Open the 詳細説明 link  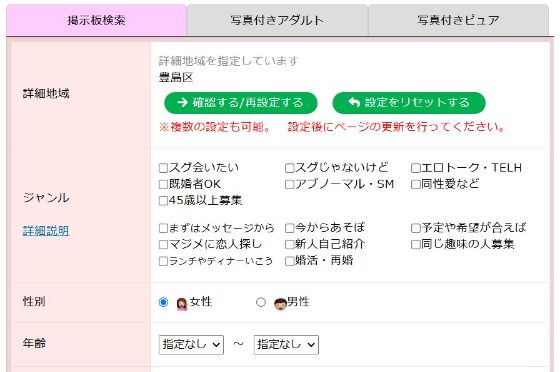tap(46, 231)
